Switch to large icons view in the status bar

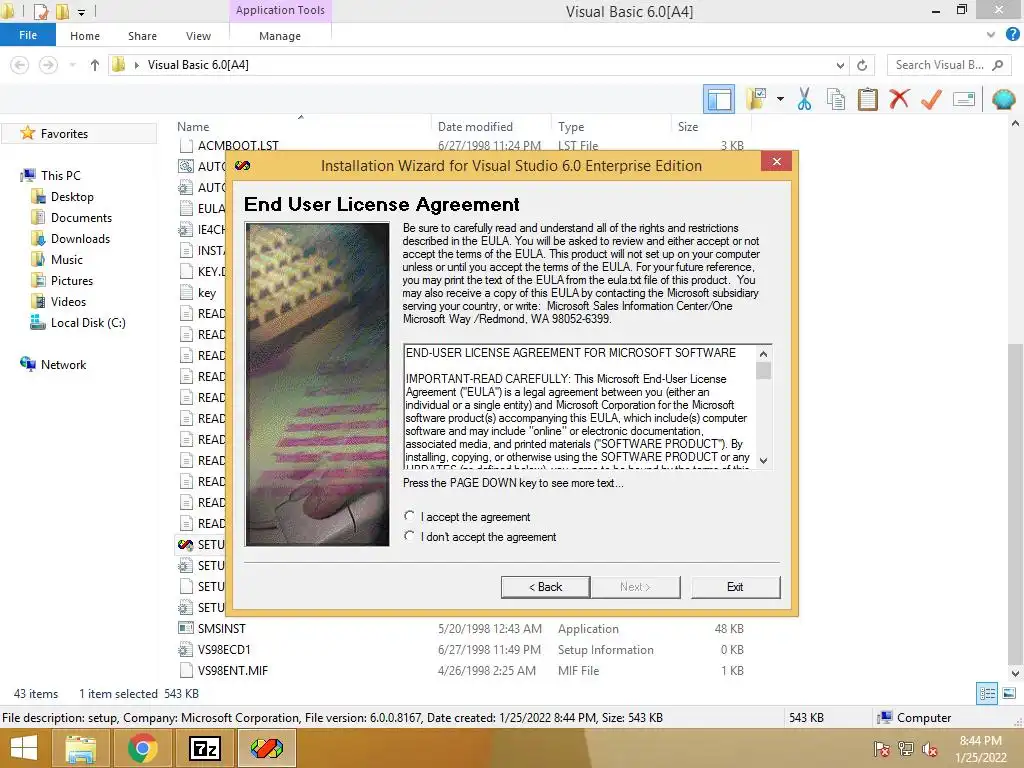tap(1009, 693)
